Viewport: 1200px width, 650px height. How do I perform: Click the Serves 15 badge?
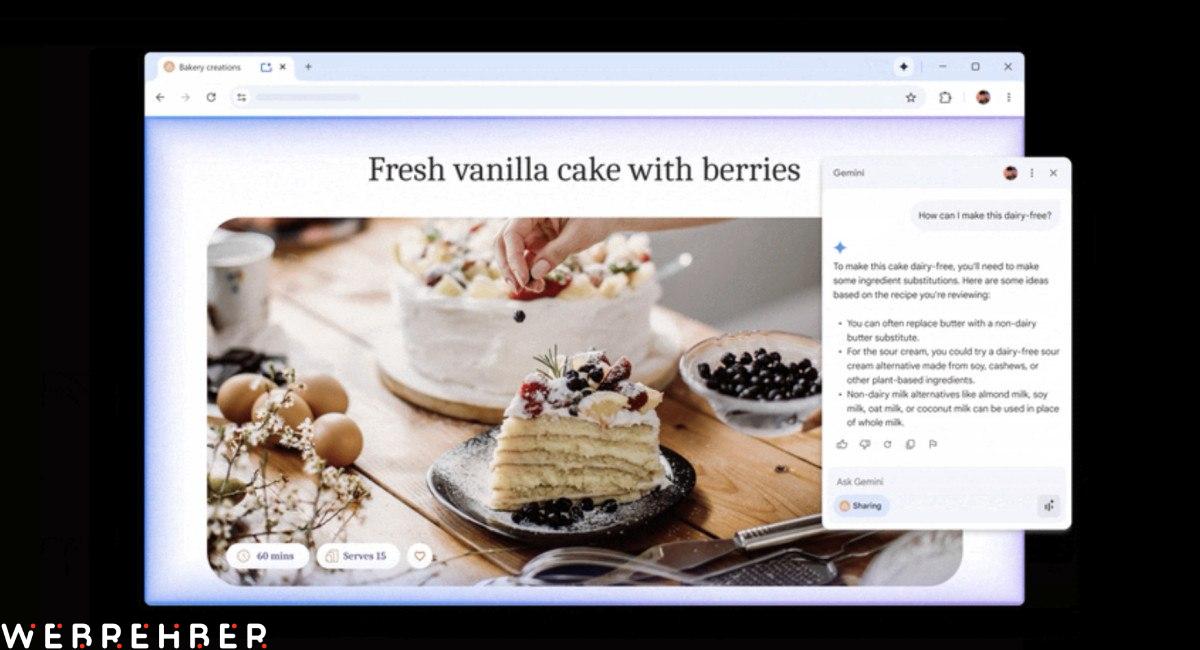click(358, 555)
